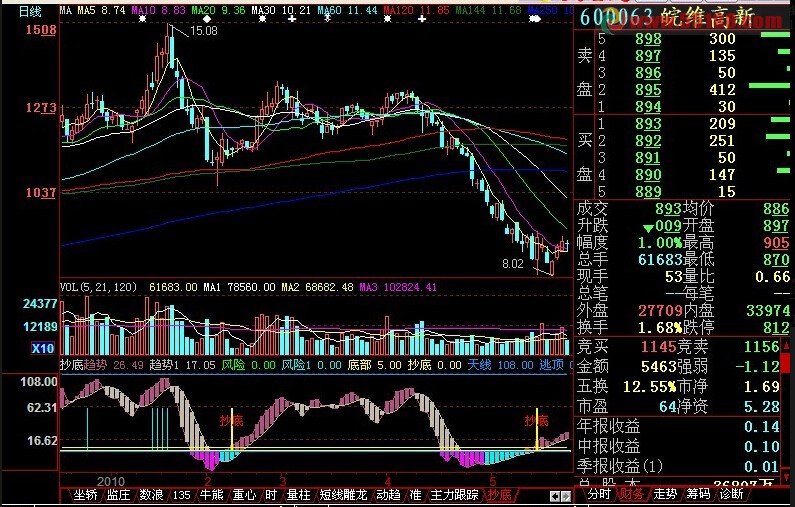Open the 主力跟踪 tab
795x507 pixels.
(x=454, y=494)
